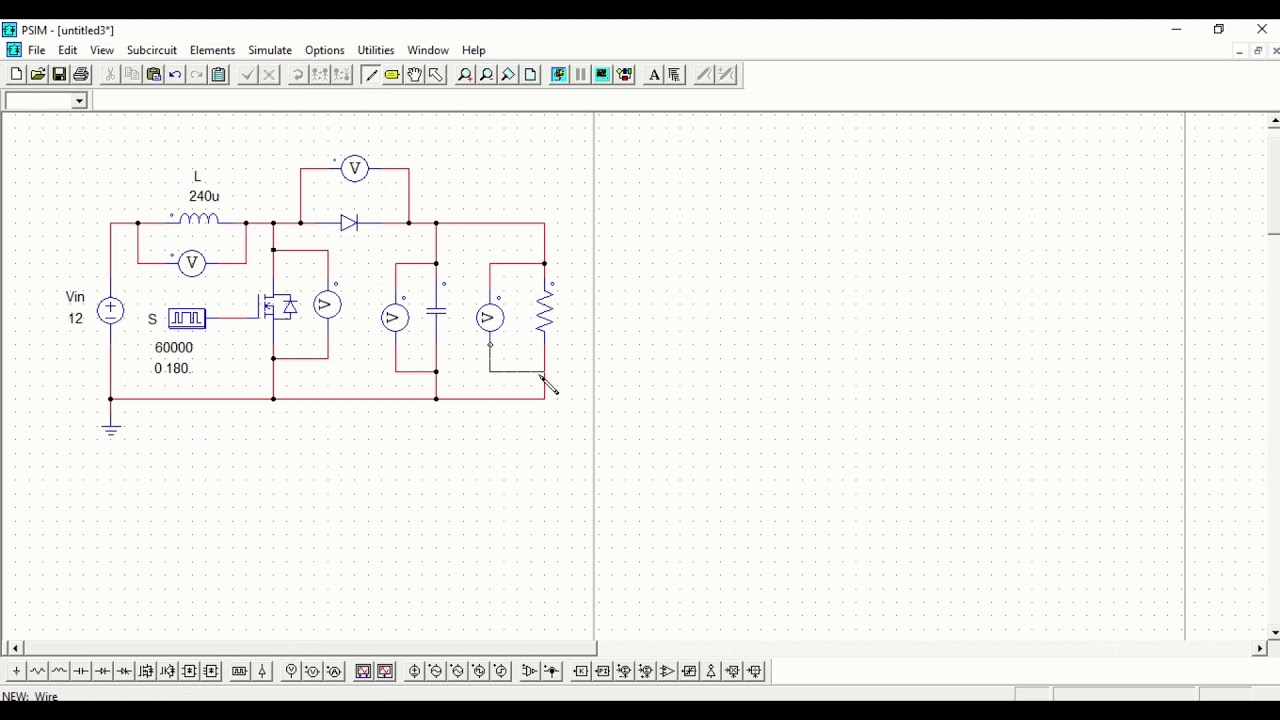Place a voltage probe from bottom toolbar
This screenshot has height=720, width=1280.
point(291,671)
